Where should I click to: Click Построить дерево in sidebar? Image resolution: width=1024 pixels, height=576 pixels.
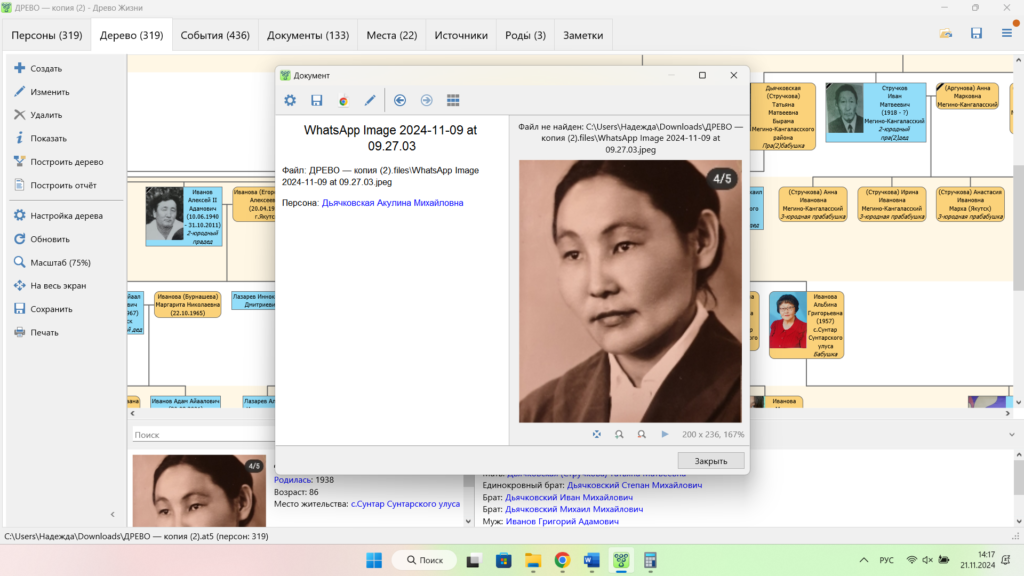pos(66,161)
